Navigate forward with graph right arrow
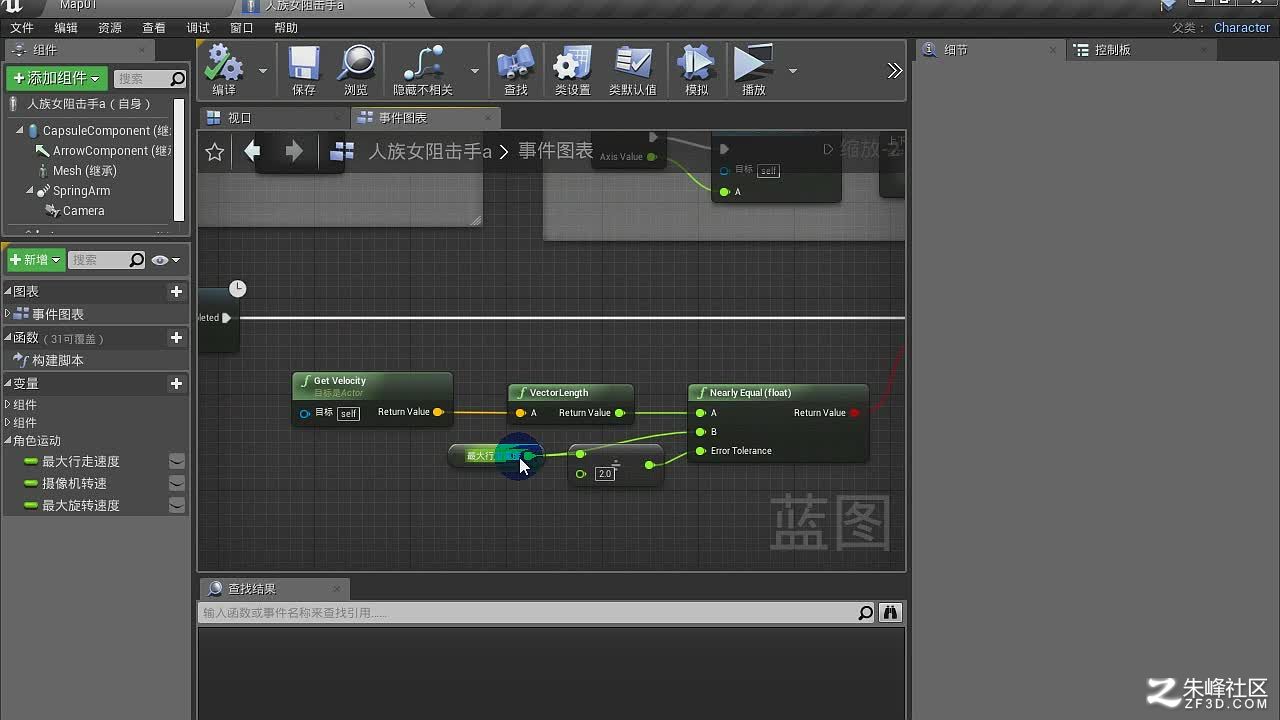This screenshot has height=720, width=1280. coord(294,151)
